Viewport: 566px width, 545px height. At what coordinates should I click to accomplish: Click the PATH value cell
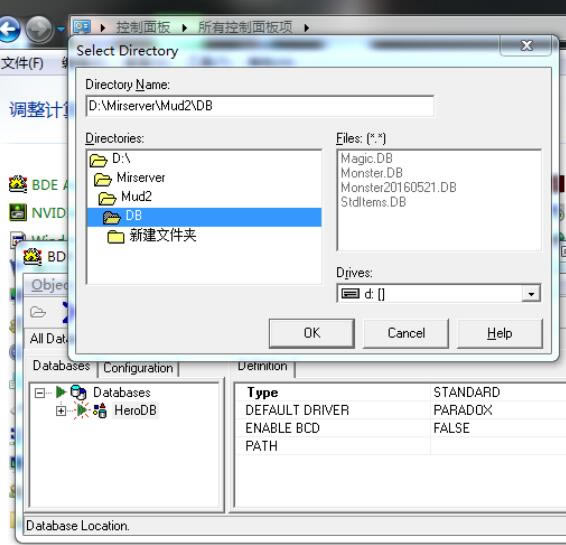[x=498, y=446]
